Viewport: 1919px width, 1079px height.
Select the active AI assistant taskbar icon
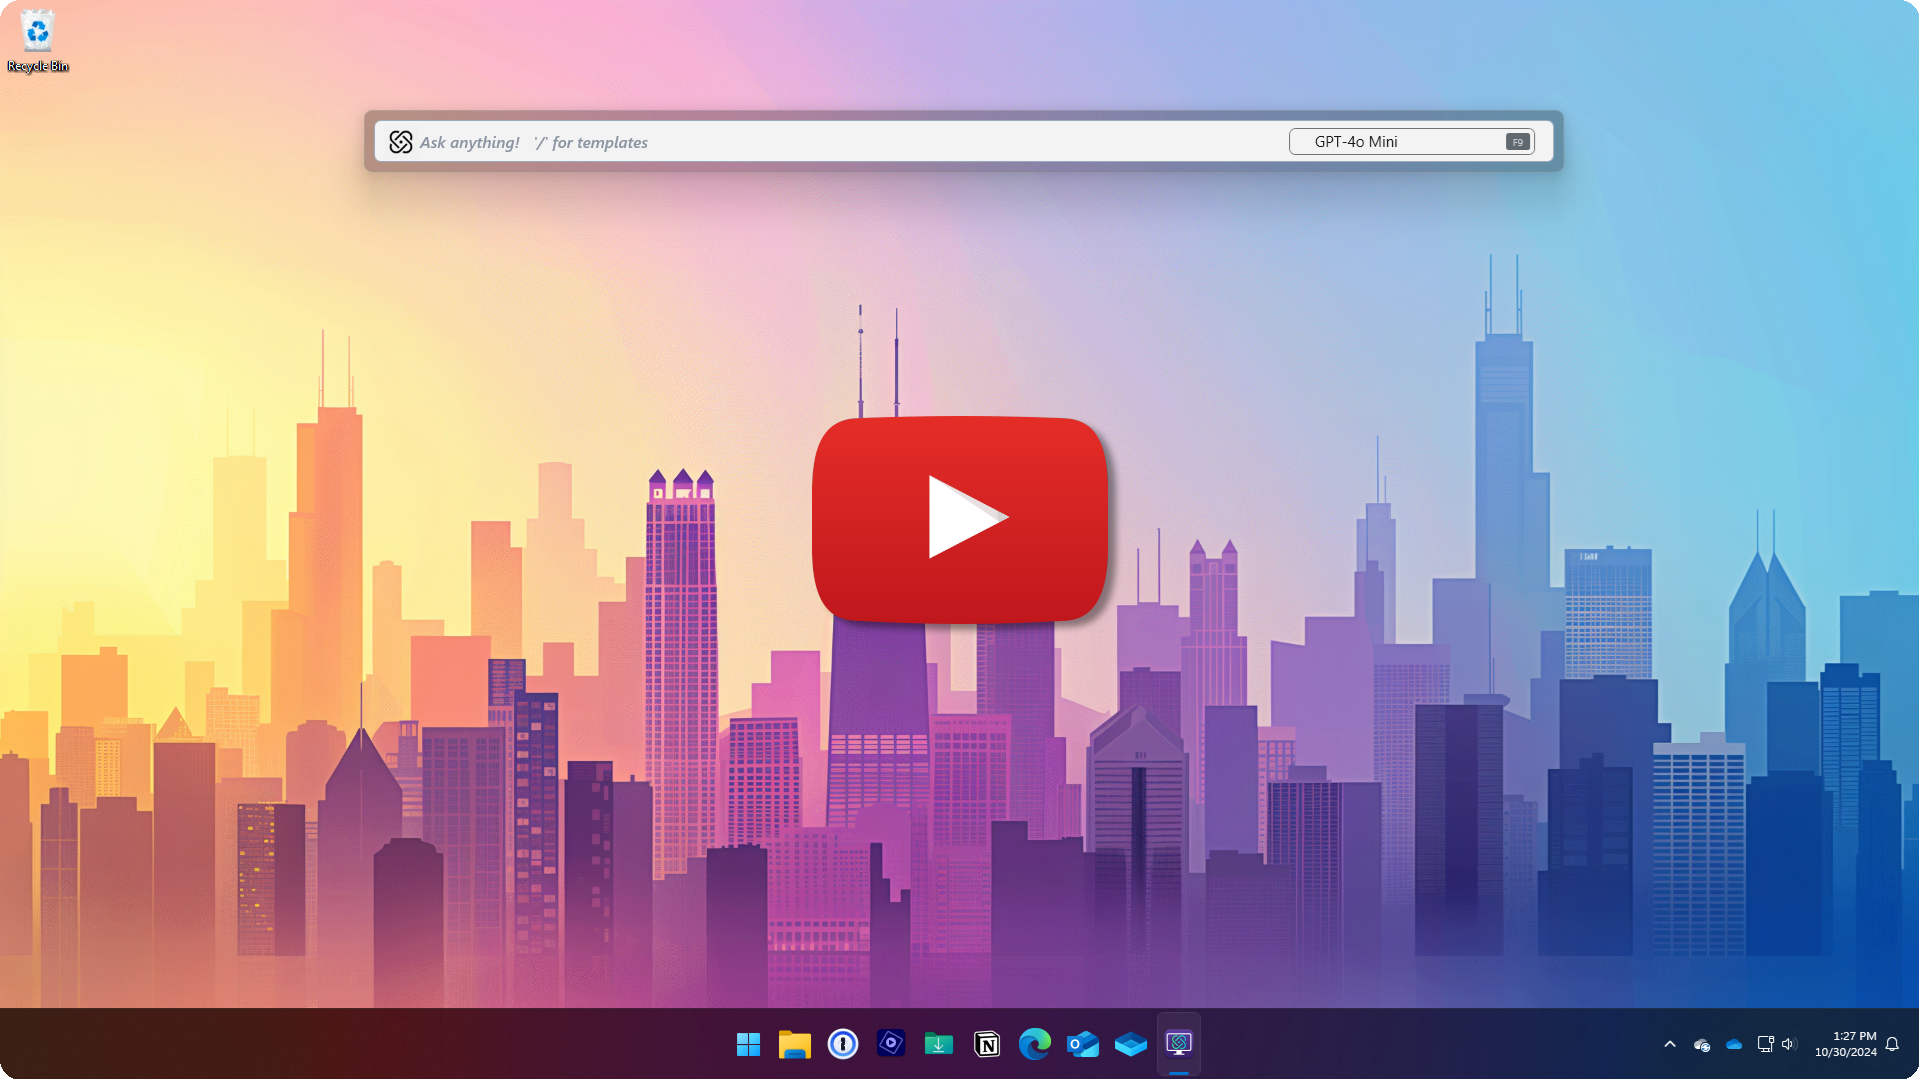(x=1179, y=1044)
